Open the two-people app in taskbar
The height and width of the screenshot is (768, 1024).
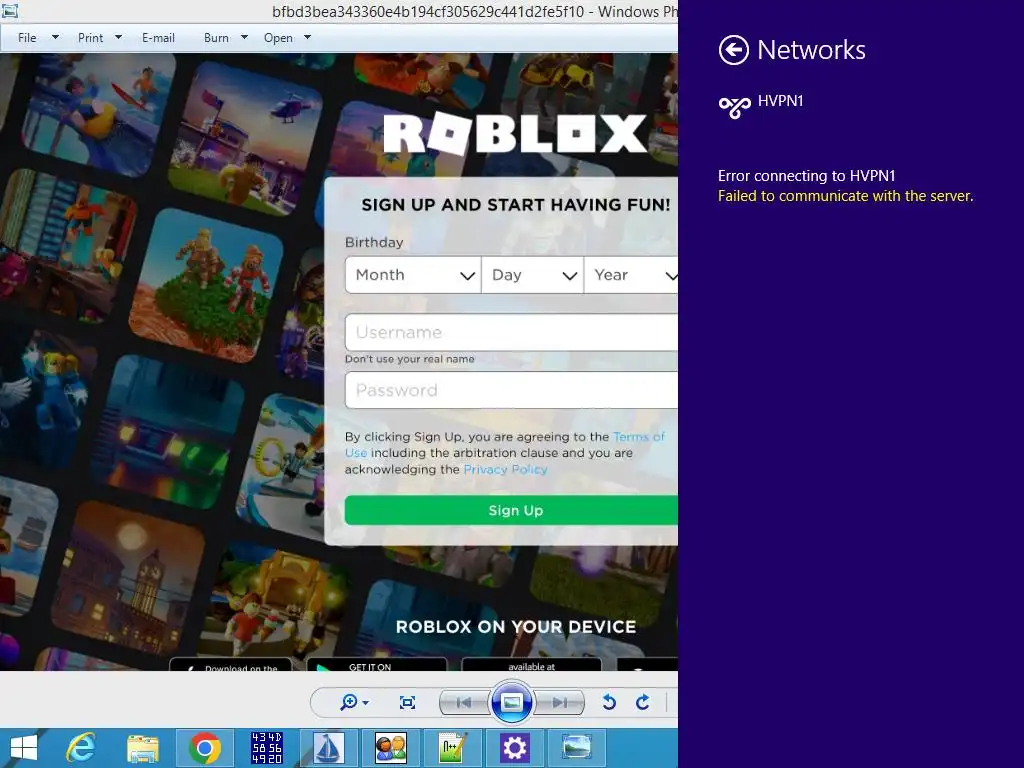[391, 748]
